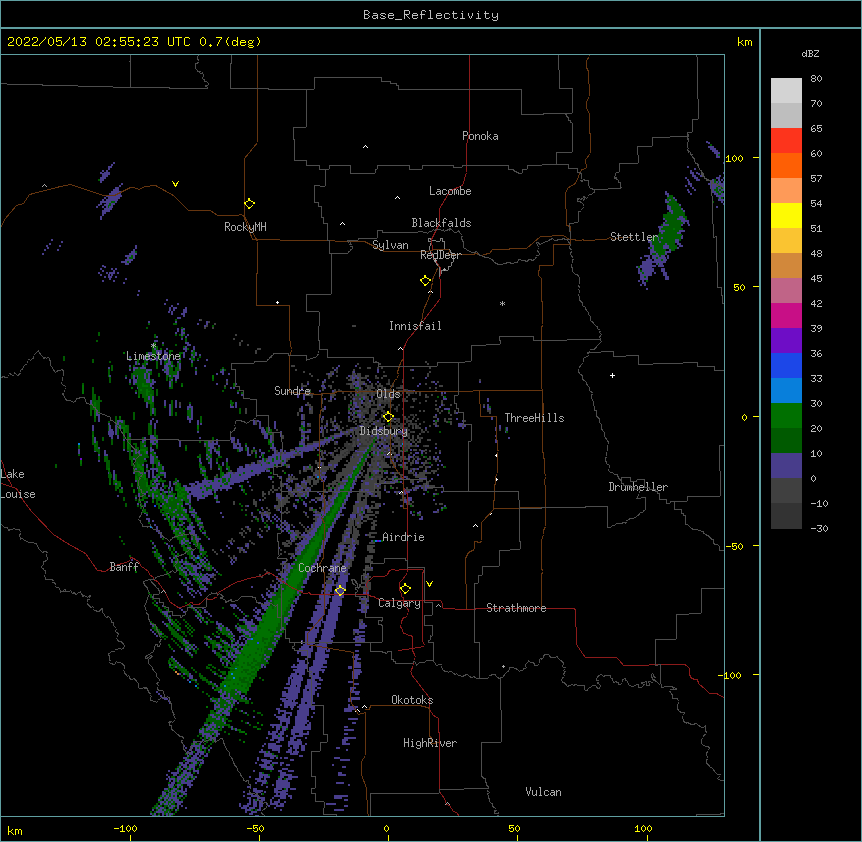The height and width of the screenshot is (842, 862).
Task: Select the Innisfail label
Action: (x=415, y=326)
